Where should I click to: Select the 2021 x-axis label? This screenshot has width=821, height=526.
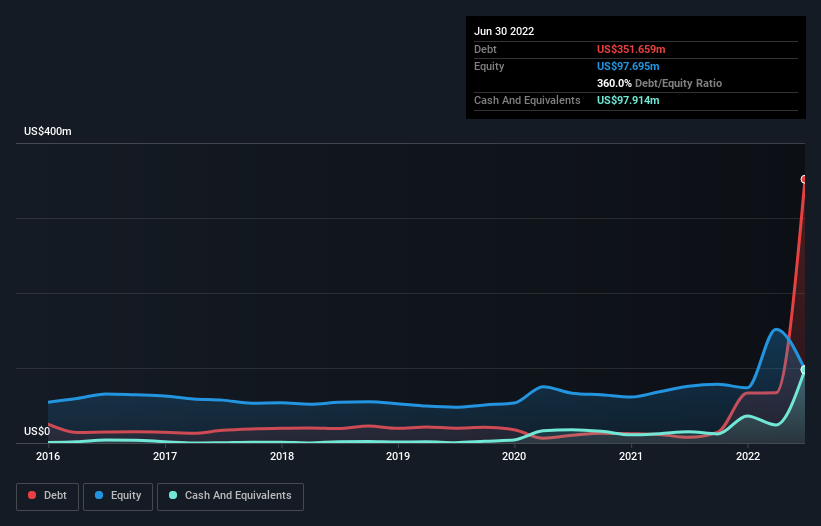631,456
